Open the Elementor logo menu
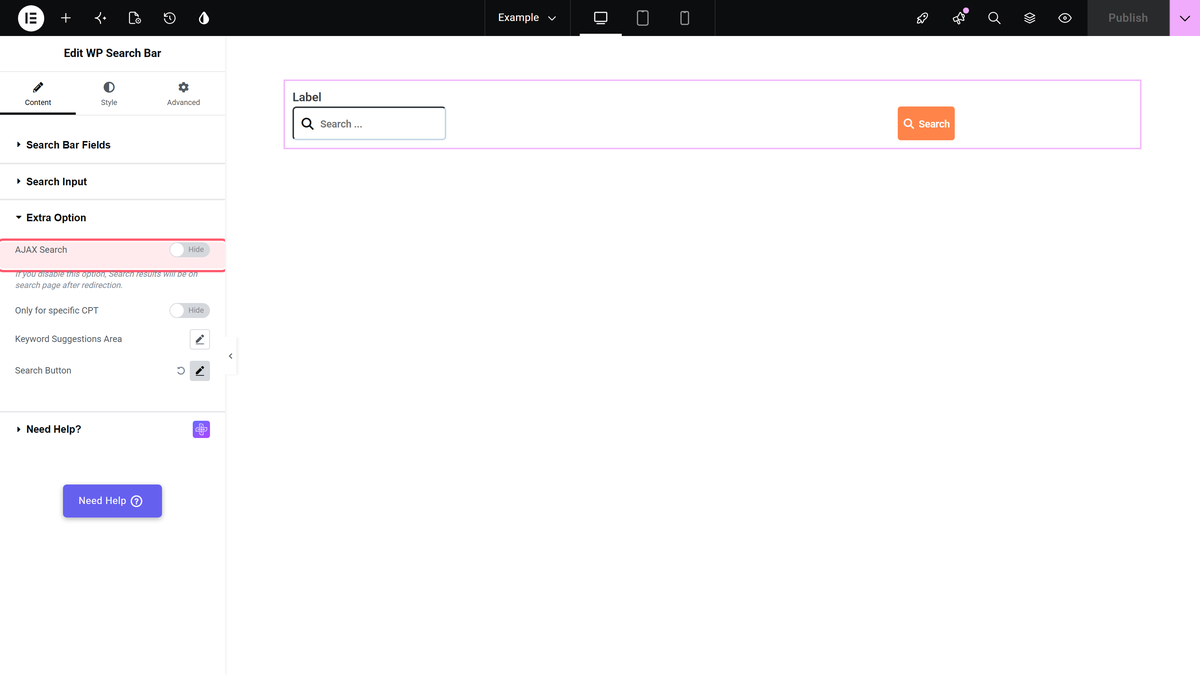The height and width of the screenshot is (675, 1200). point(31,18)
